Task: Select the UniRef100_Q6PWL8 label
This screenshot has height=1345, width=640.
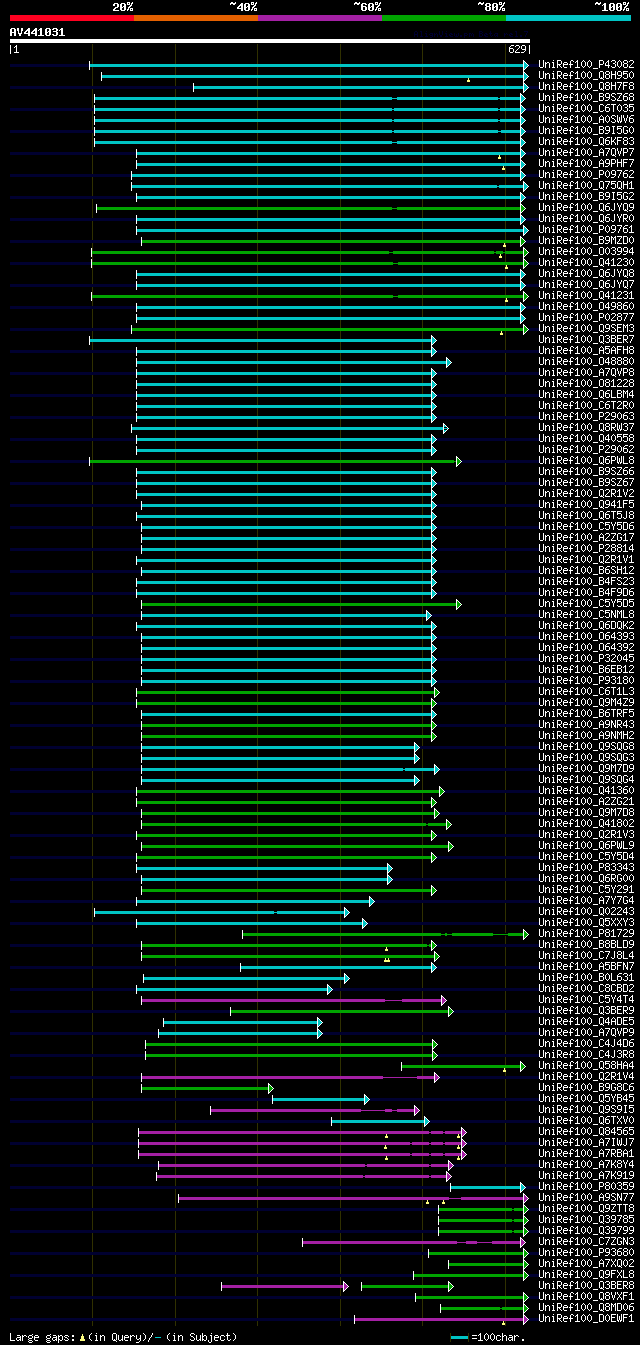Action: (584, 460)
